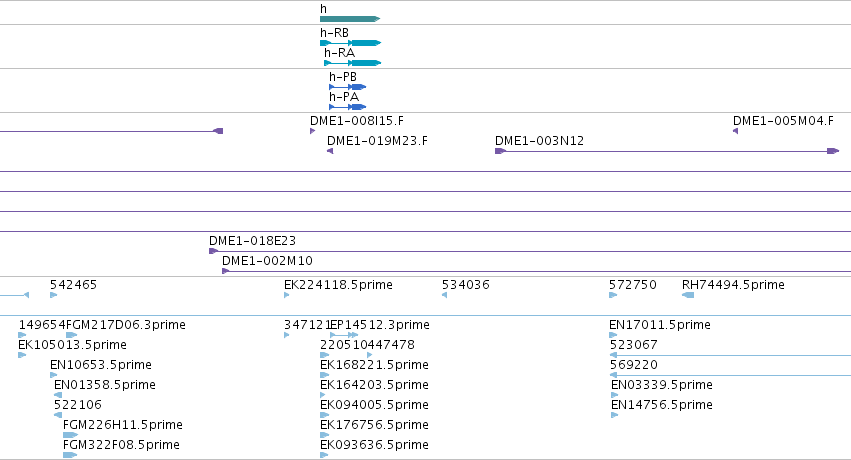This screenshot has height=460, width=851.
Task: Click the 534036 feature label
Action: 466,285
